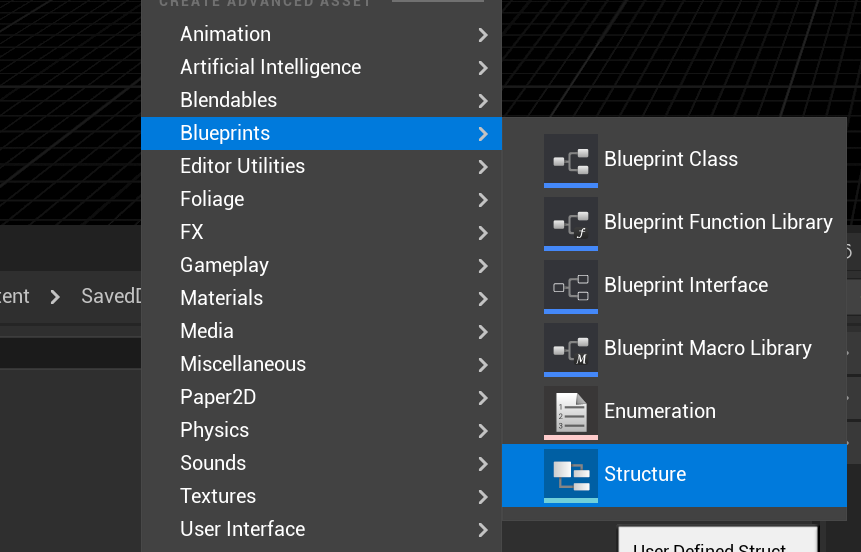Image resolution: width=861 pixels, height=552 pixels.
Task: Expand the Foliage row arrow
Action: point(483,200)
